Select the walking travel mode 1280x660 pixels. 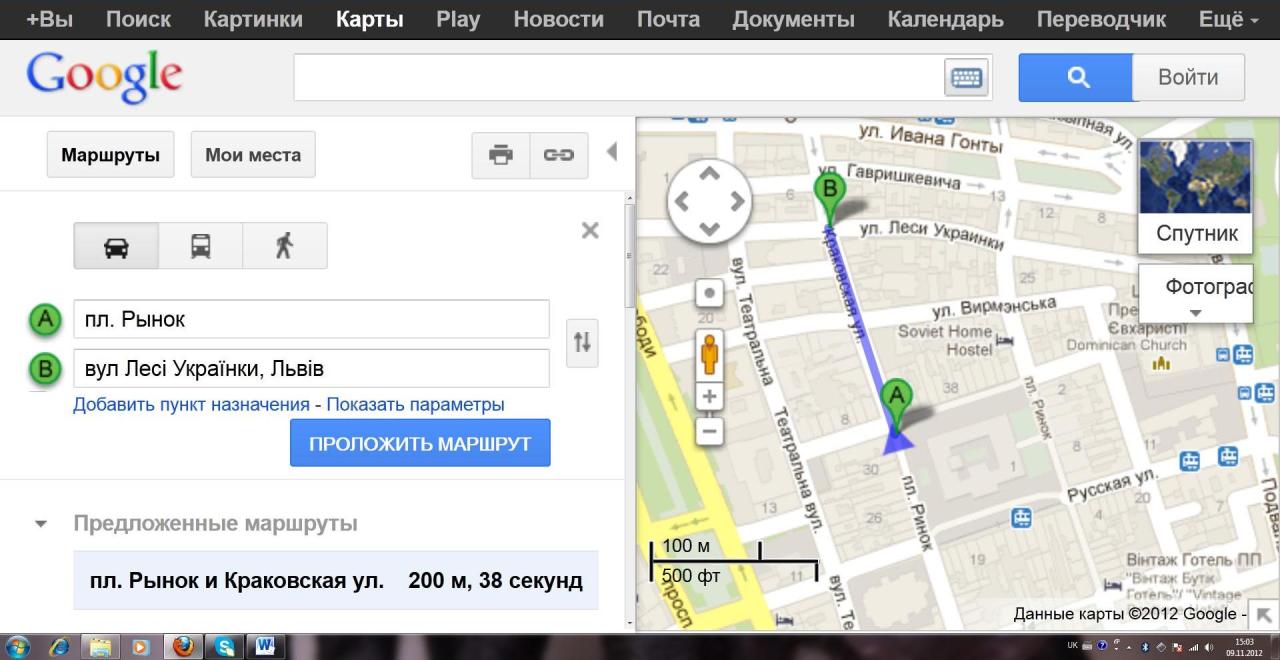coord(285,246)
